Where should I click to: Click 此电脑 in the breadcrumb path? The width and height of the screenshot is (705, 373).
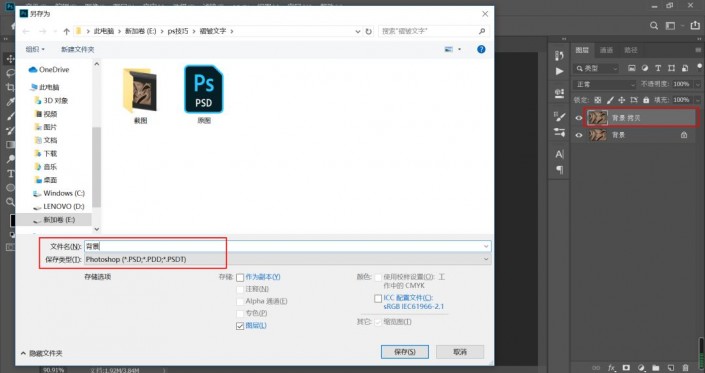(103, 31)
